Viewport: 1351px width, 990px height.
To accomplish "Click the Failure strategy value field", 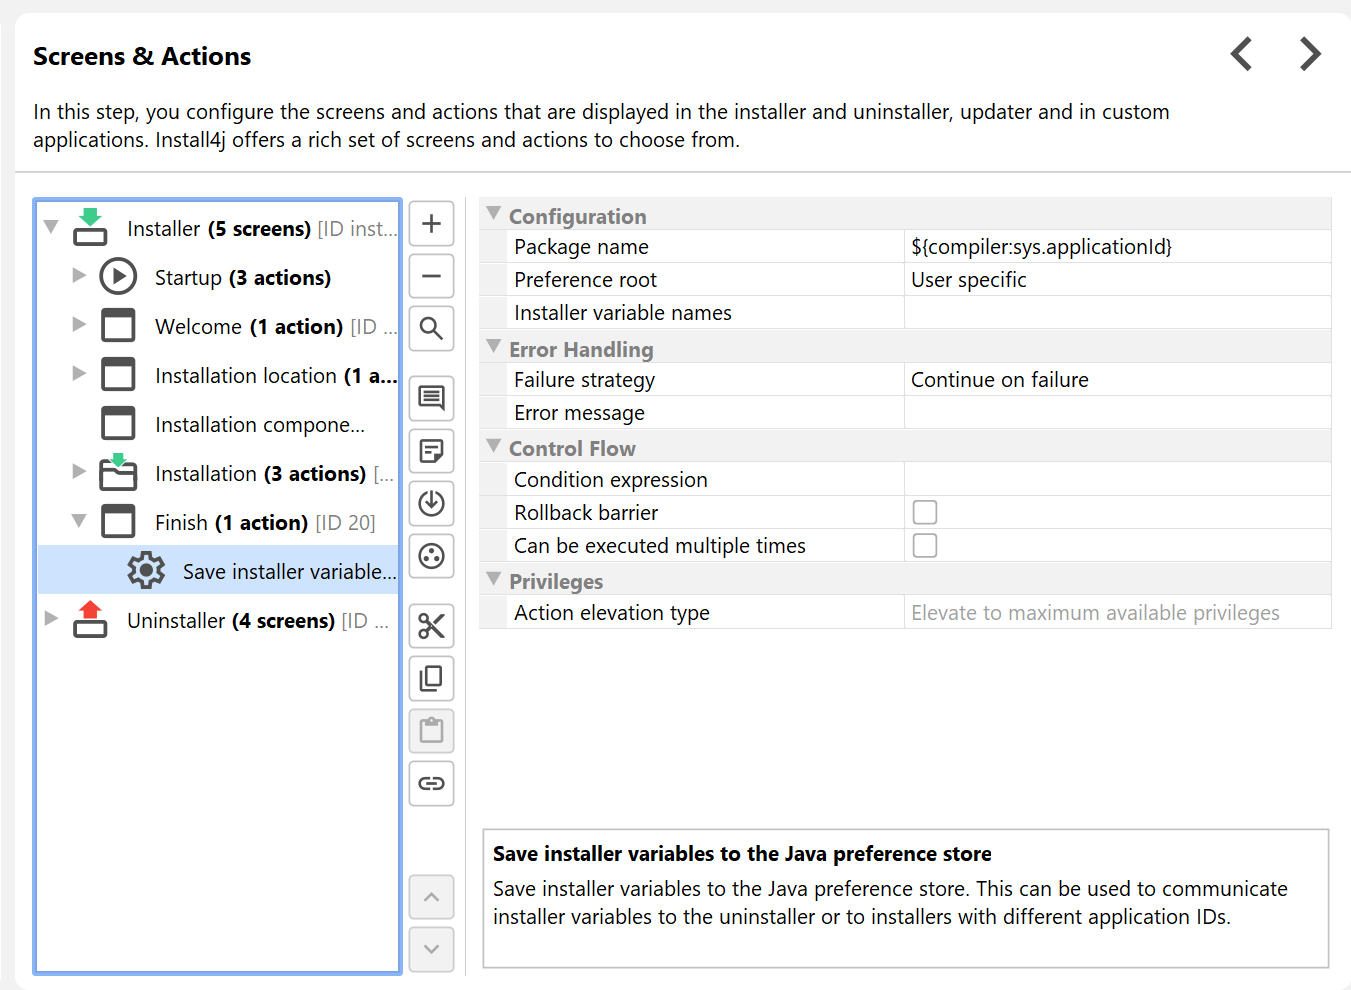I will coord(1116,380).
